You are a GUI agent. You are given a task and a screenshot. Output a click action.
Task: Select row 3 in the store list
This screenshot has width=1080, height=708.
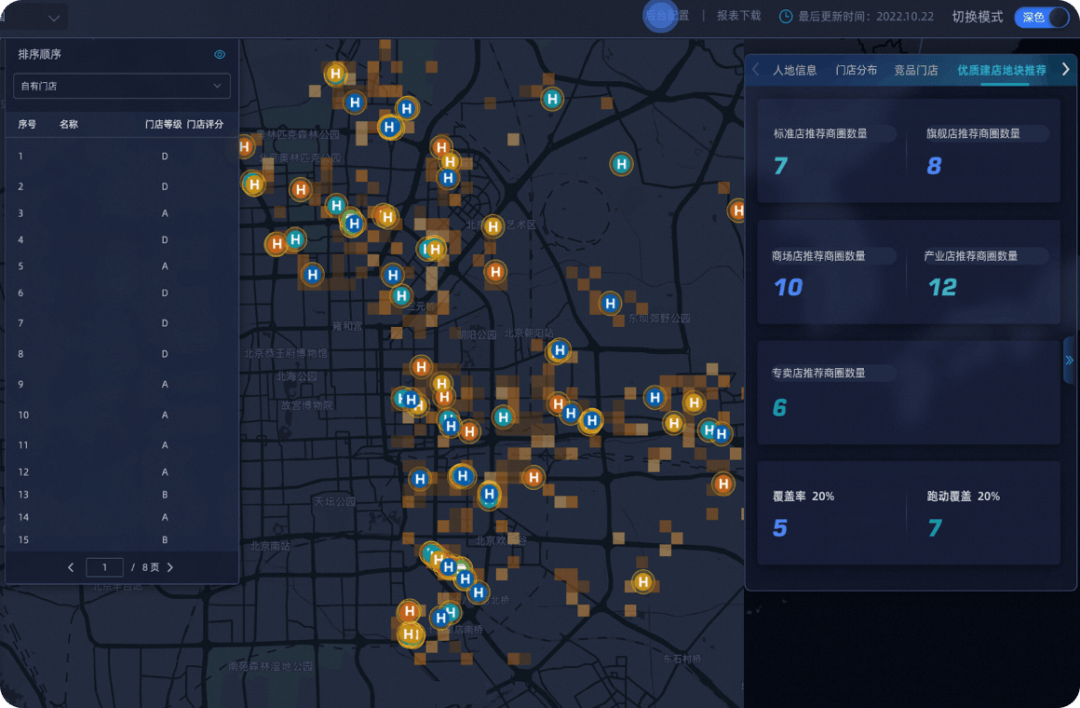120,213
